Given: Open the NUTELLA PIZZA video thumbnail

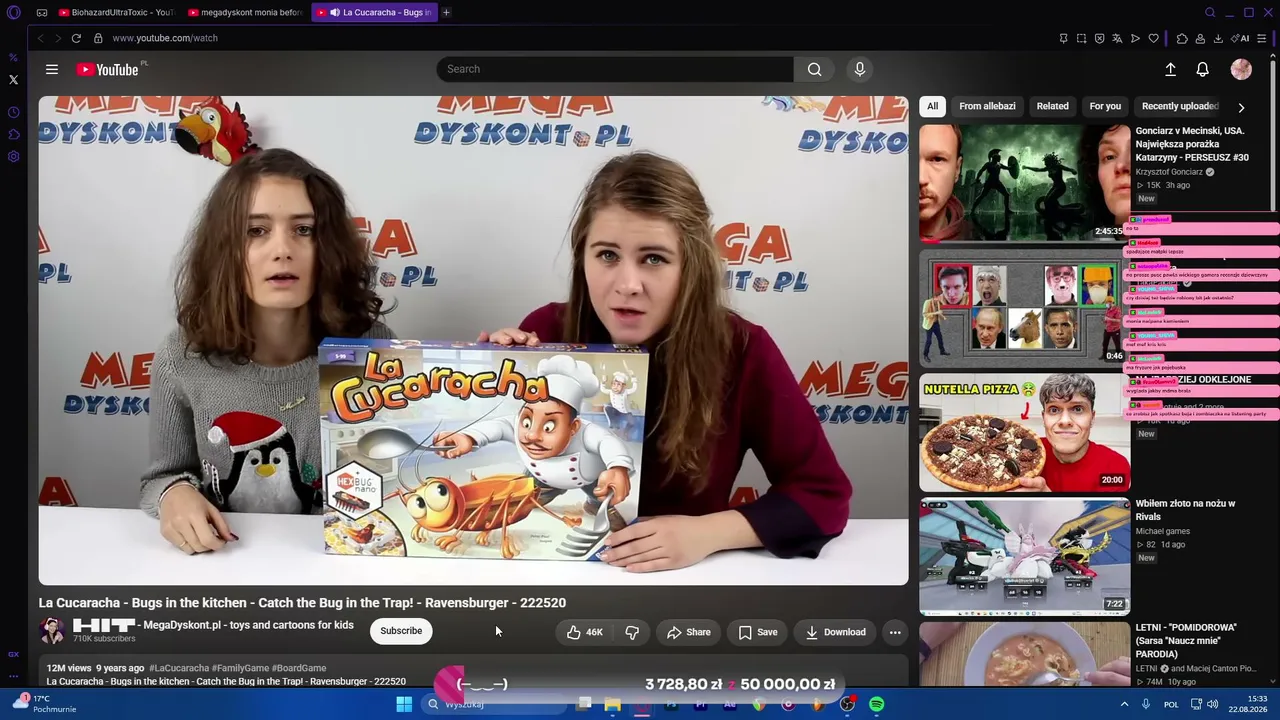Looking at the screenshot, I should [x=1024, y=432].
